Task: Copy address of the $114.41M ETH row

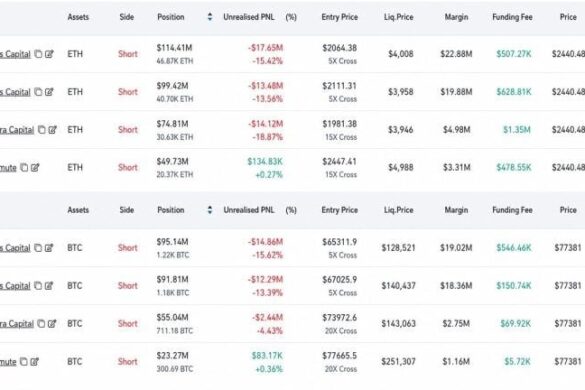Action: click(38, 54)
